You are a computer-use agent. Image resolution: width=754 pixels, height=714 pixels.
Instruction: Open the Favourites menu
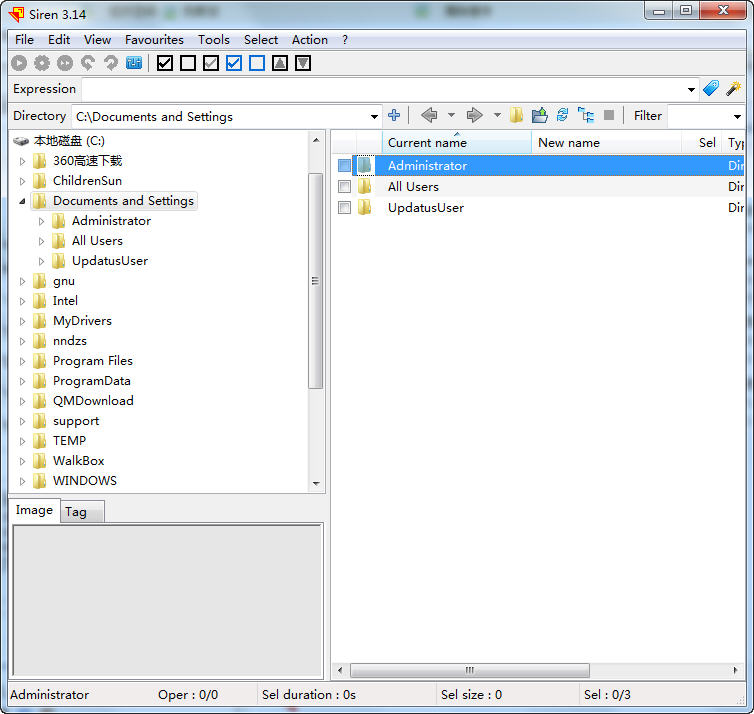[x=154, y=40]
